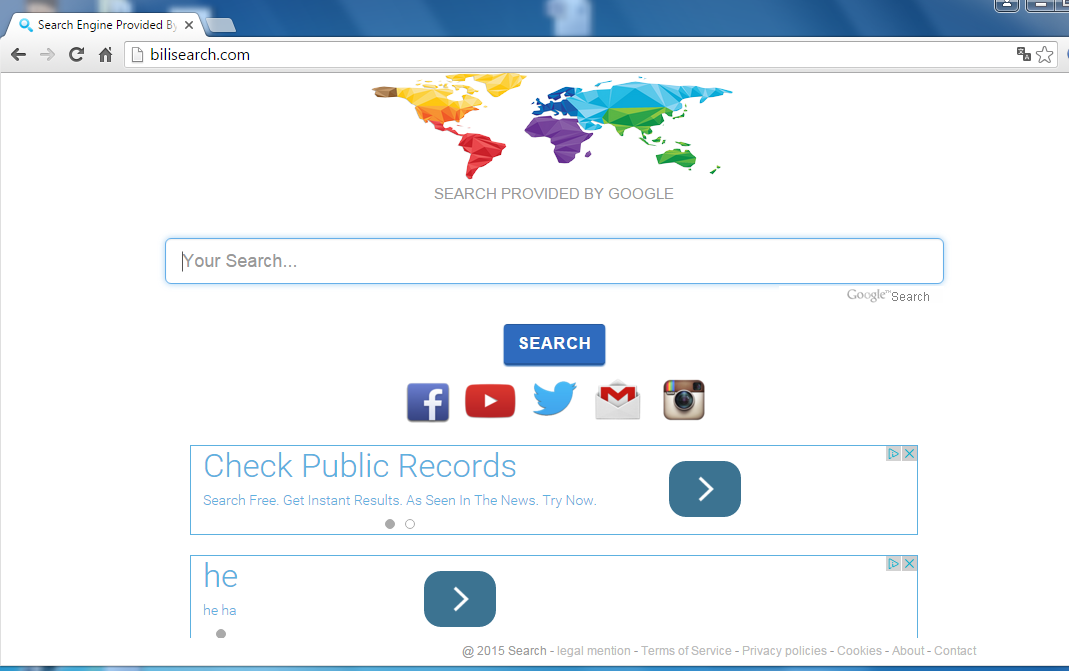1069x671 pixels.
Task: Click the colorful world map logo
Action: [552, 125]
